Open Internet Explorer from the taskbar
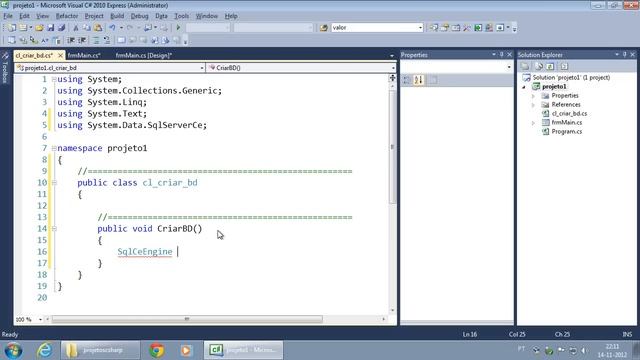The width and height of the screenshot is (640, 360). pyautogui.click(x=44, y=350)
